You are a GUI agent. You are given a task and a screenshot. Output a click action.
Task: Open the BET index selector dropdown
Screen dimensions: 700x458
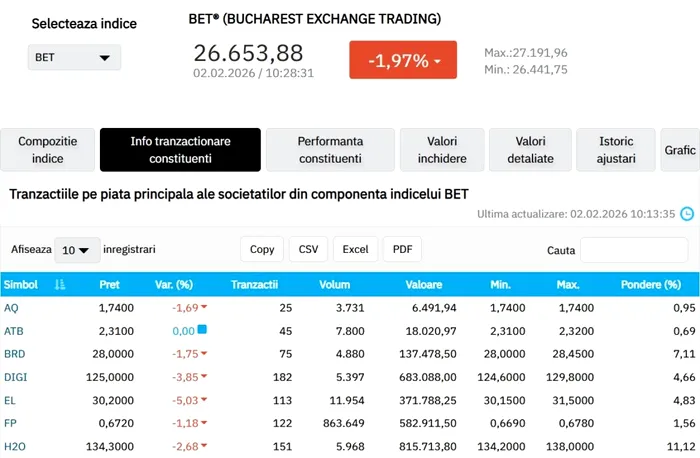pos(74,58)
